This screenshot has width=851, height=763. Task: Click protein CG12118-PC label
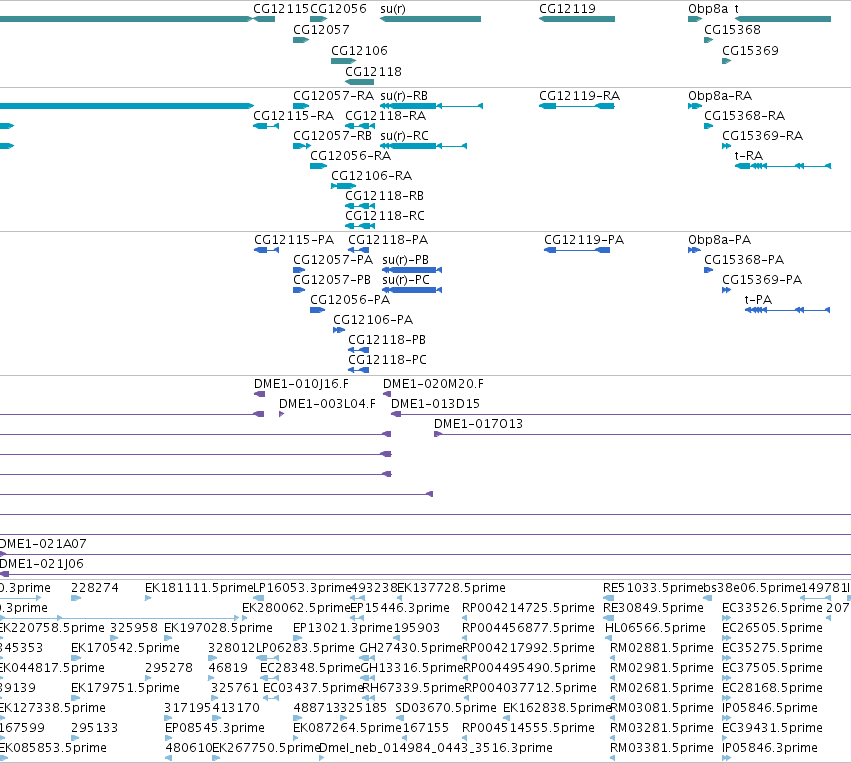tap(388, 361)
